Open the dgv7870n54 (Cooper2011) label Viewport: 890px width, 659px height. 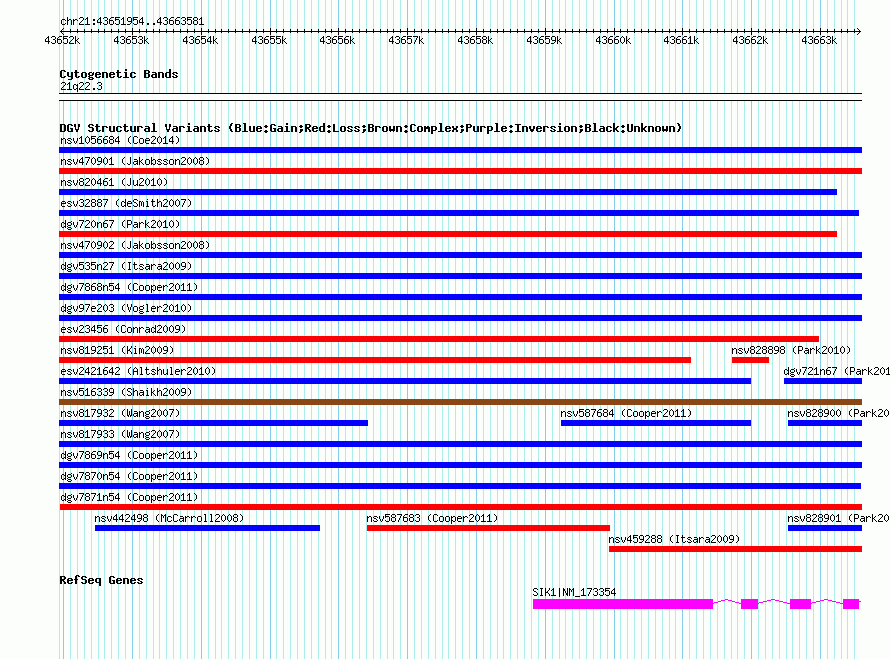click(x=129, y=476)
